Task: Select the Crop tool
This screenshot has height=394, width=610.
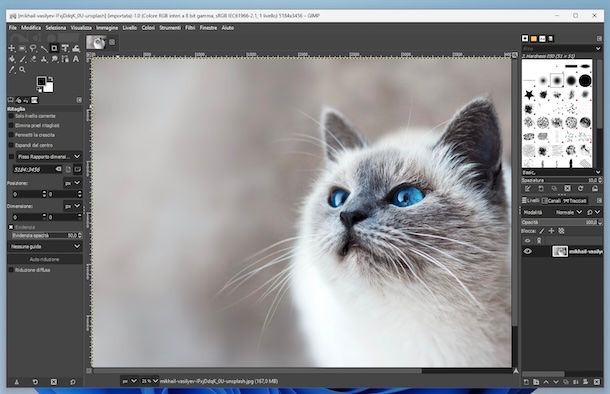Action: point(54,48)
